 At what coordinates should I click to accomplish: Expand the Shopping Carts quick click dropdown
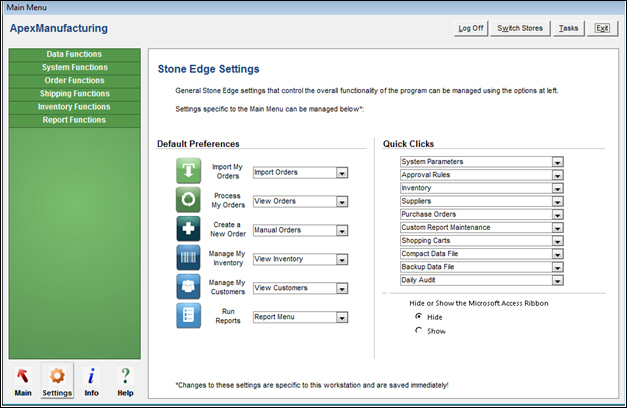tap(557, 241)
